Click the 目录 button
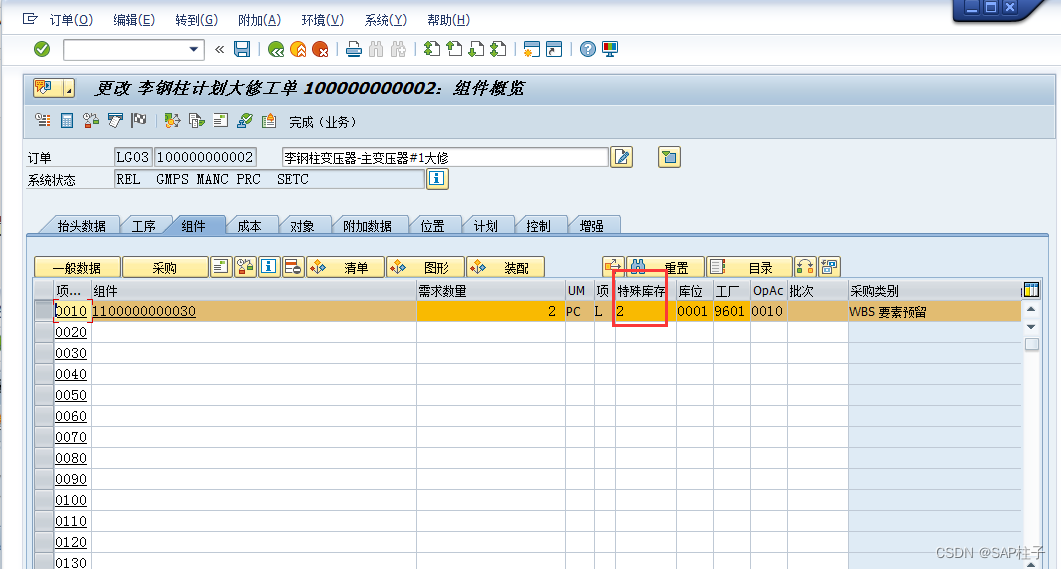Screen dimensions: 1061x569 click(x=749, y=268)
